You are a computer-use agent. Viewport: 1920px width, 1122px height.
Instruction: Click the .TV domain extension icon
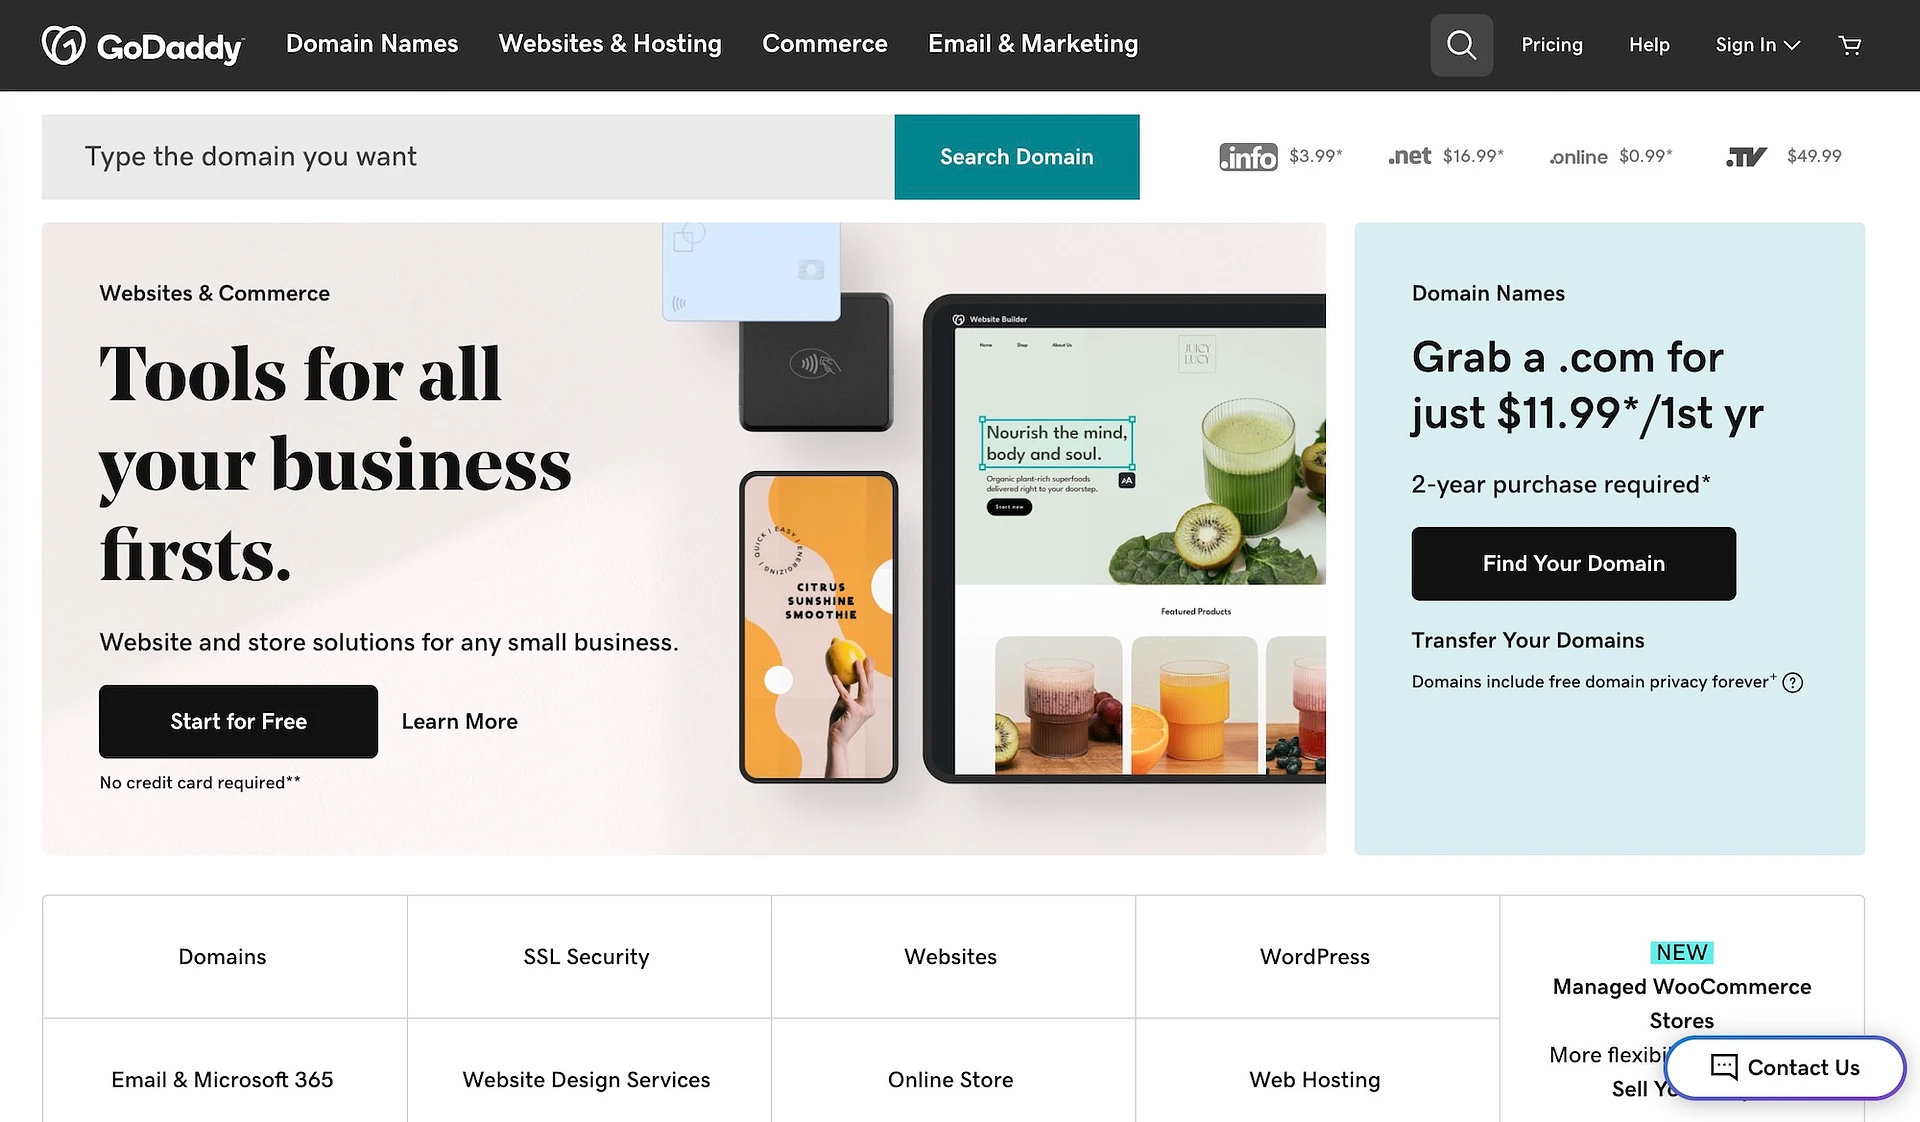[x=1745, y=155]
